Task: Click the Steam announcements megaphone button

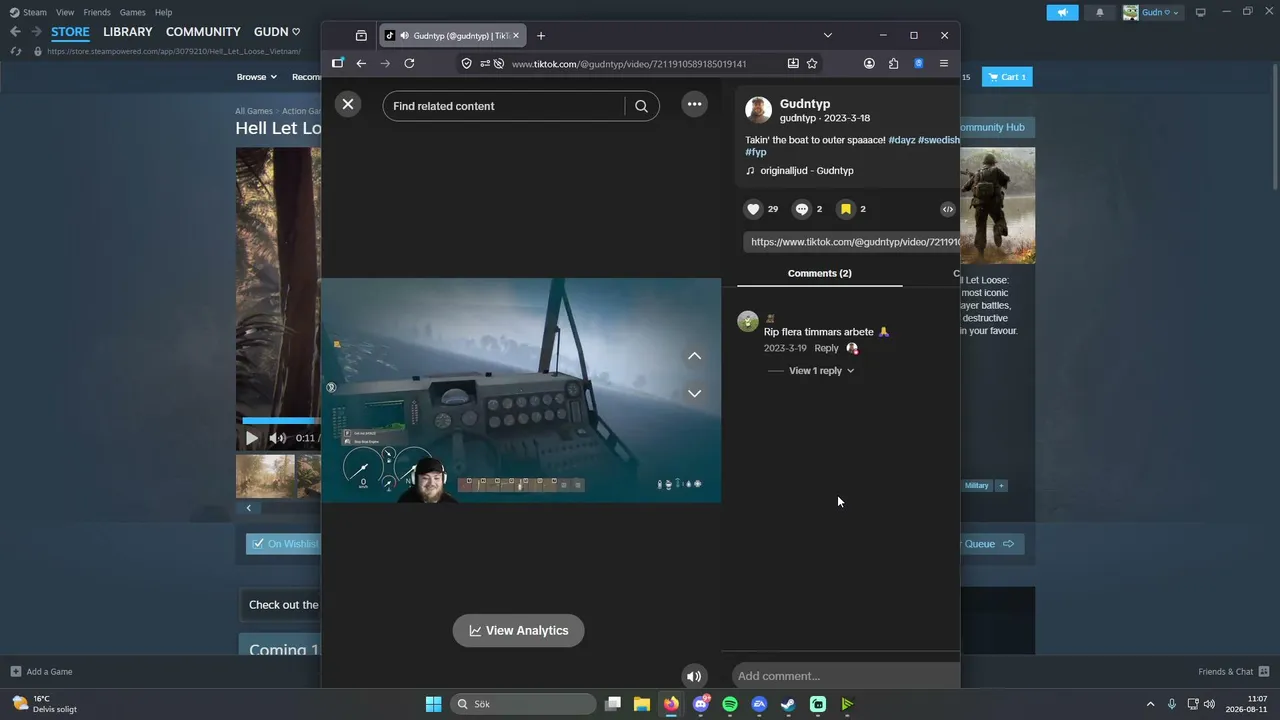Action: 1062,13
